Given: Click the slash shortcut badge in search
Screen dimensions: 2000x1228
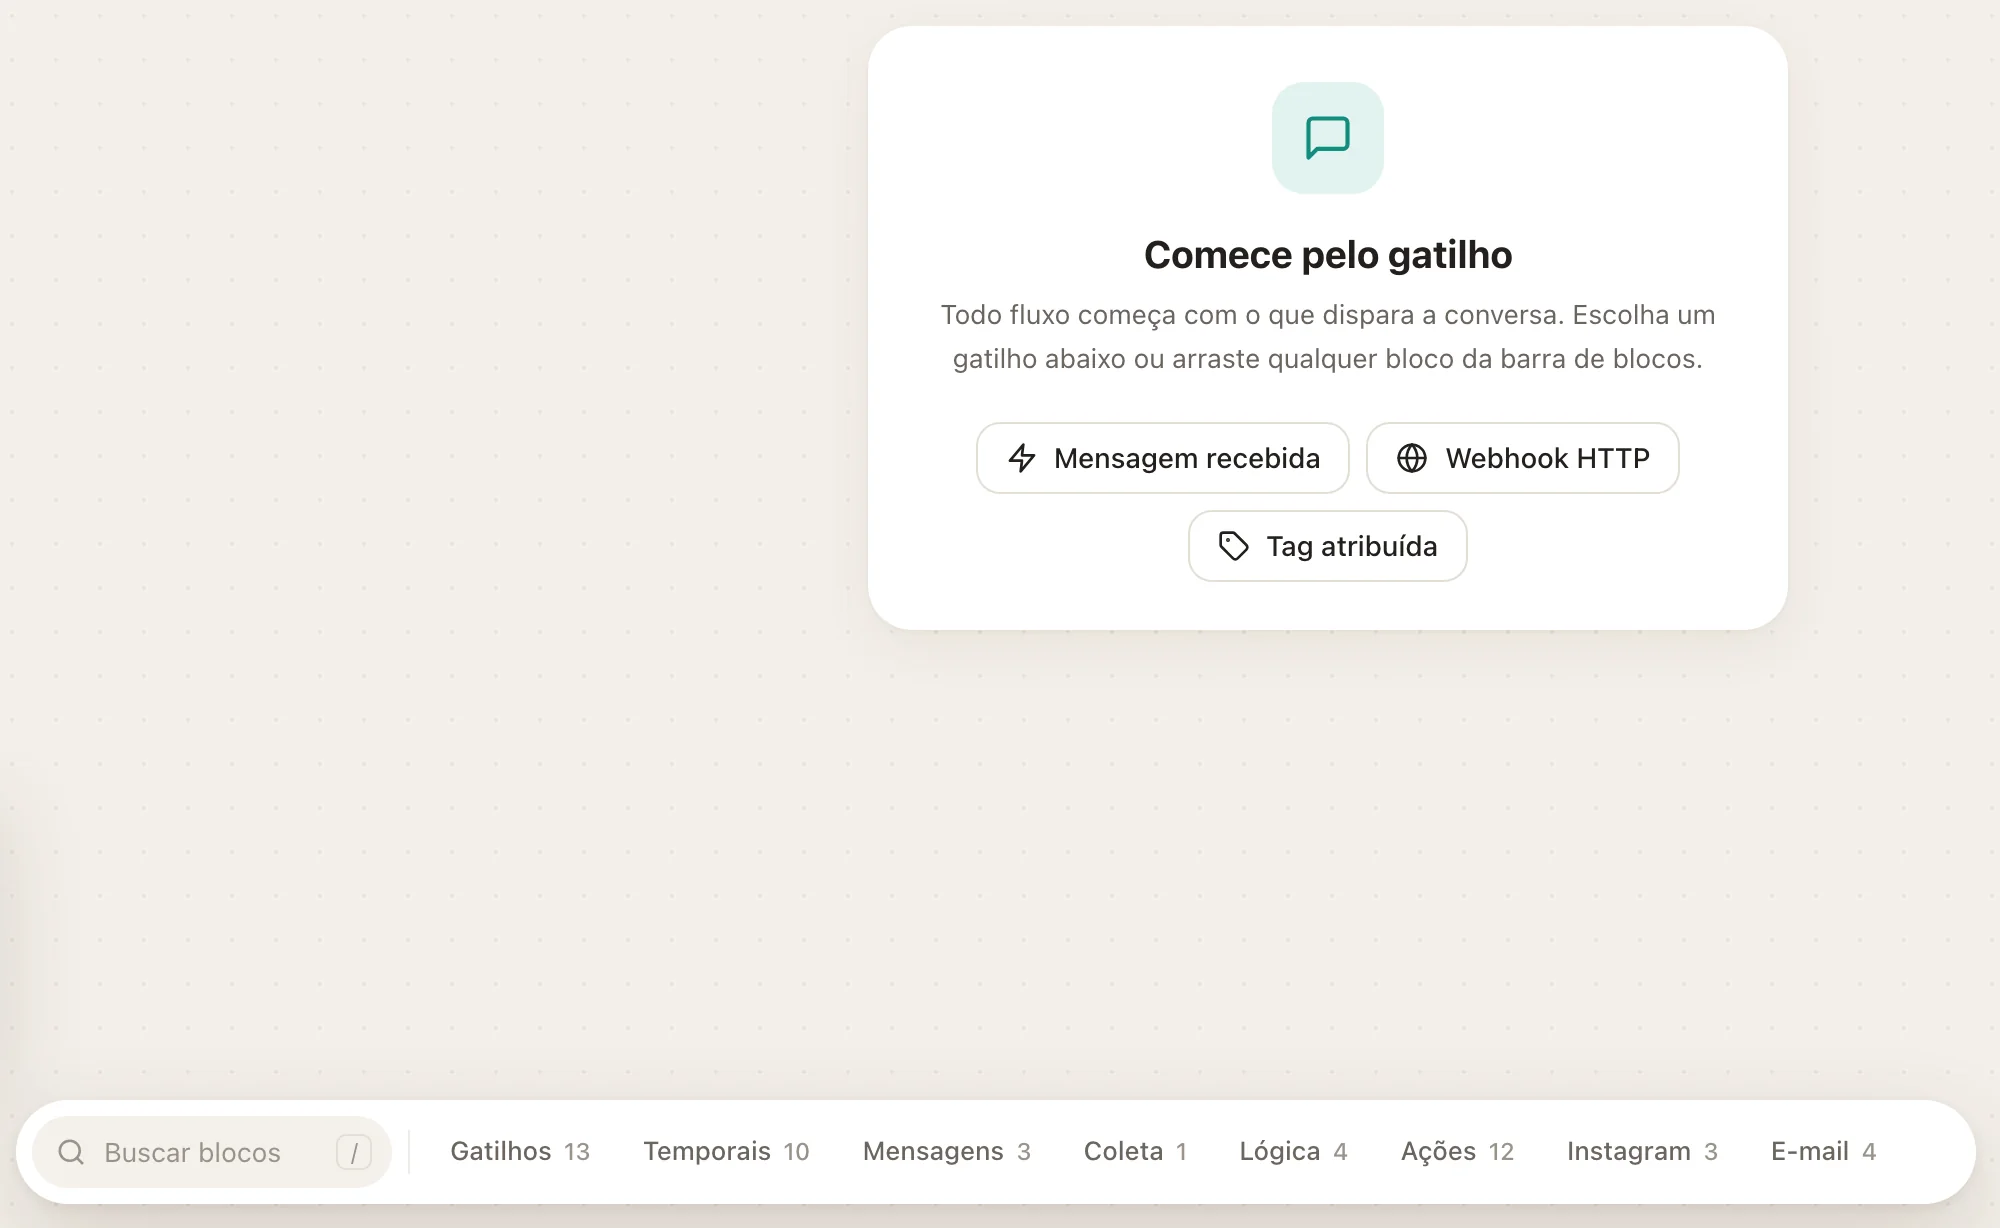Looking at the screenshot, I should click(x=354, y=1152).
